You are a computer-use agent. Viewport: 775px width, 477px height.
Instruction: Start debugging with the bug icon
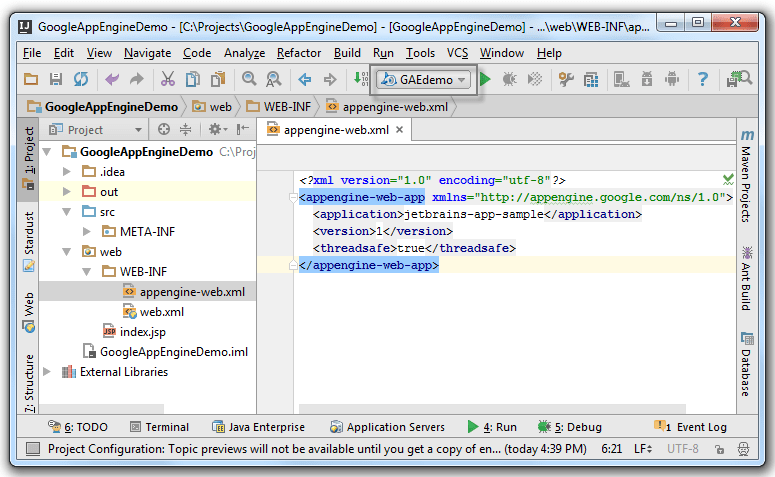pos(510,79)
